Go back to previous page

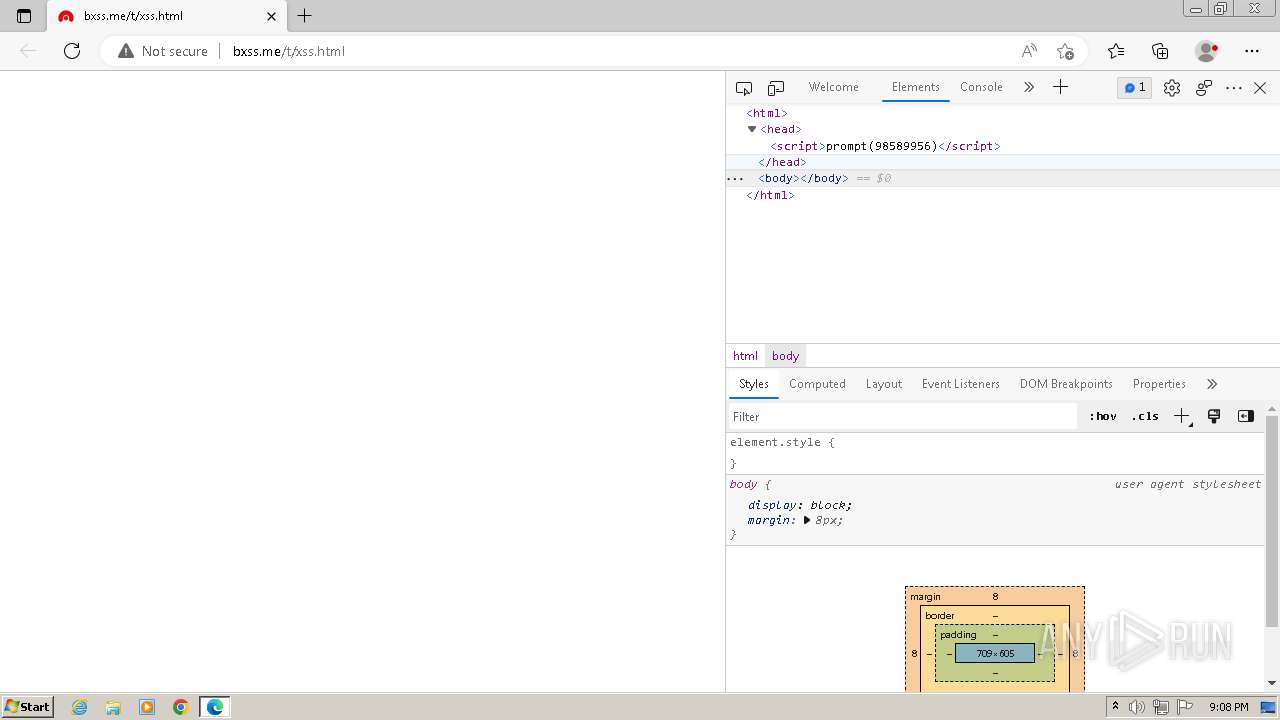pos(28,51)
